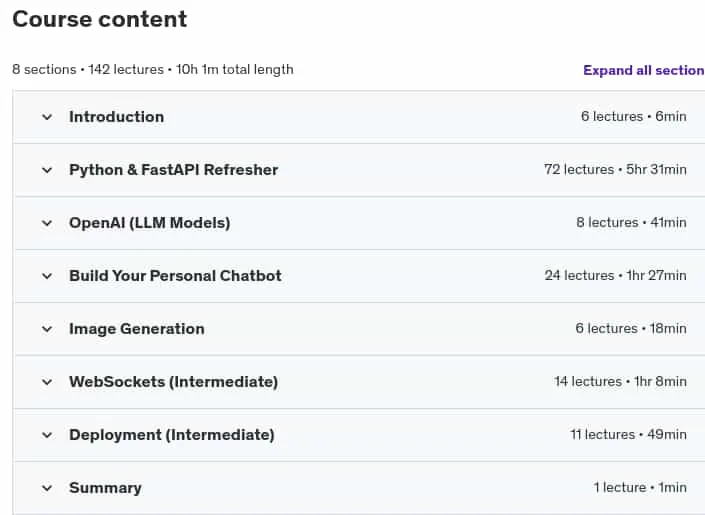This screenshot has height=515, width=705.
Task: Expand the Introduction section chevron
Action: (x=47, y=117)
